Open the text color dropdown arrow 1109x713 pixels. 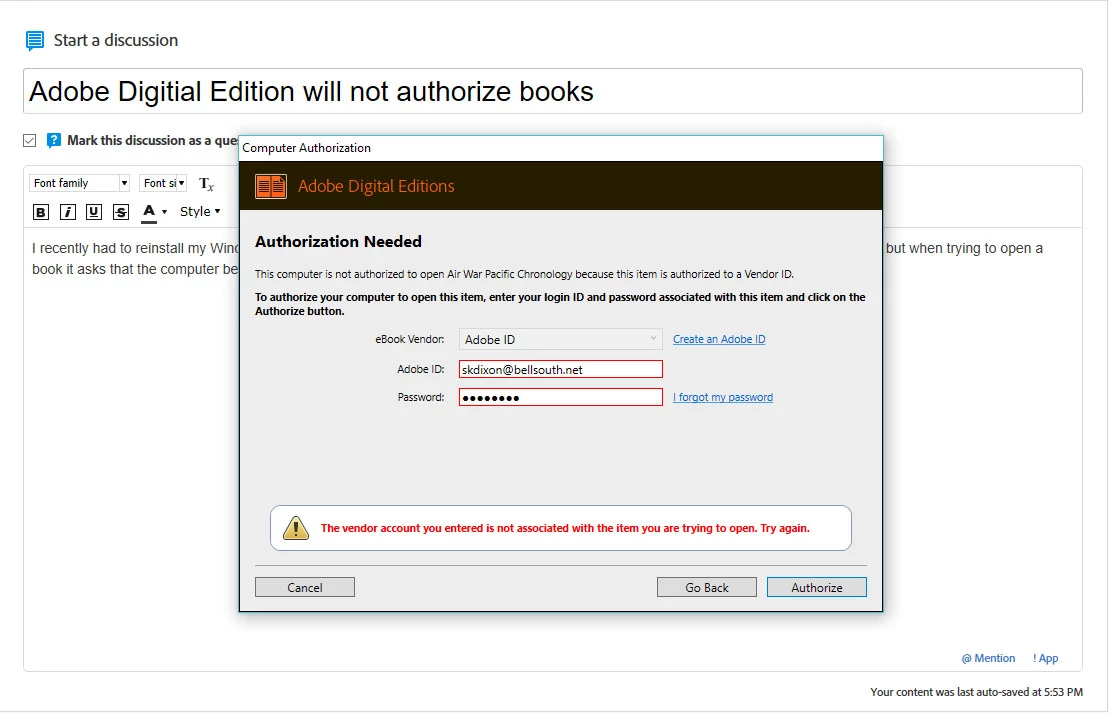click(x=164, y=211)
